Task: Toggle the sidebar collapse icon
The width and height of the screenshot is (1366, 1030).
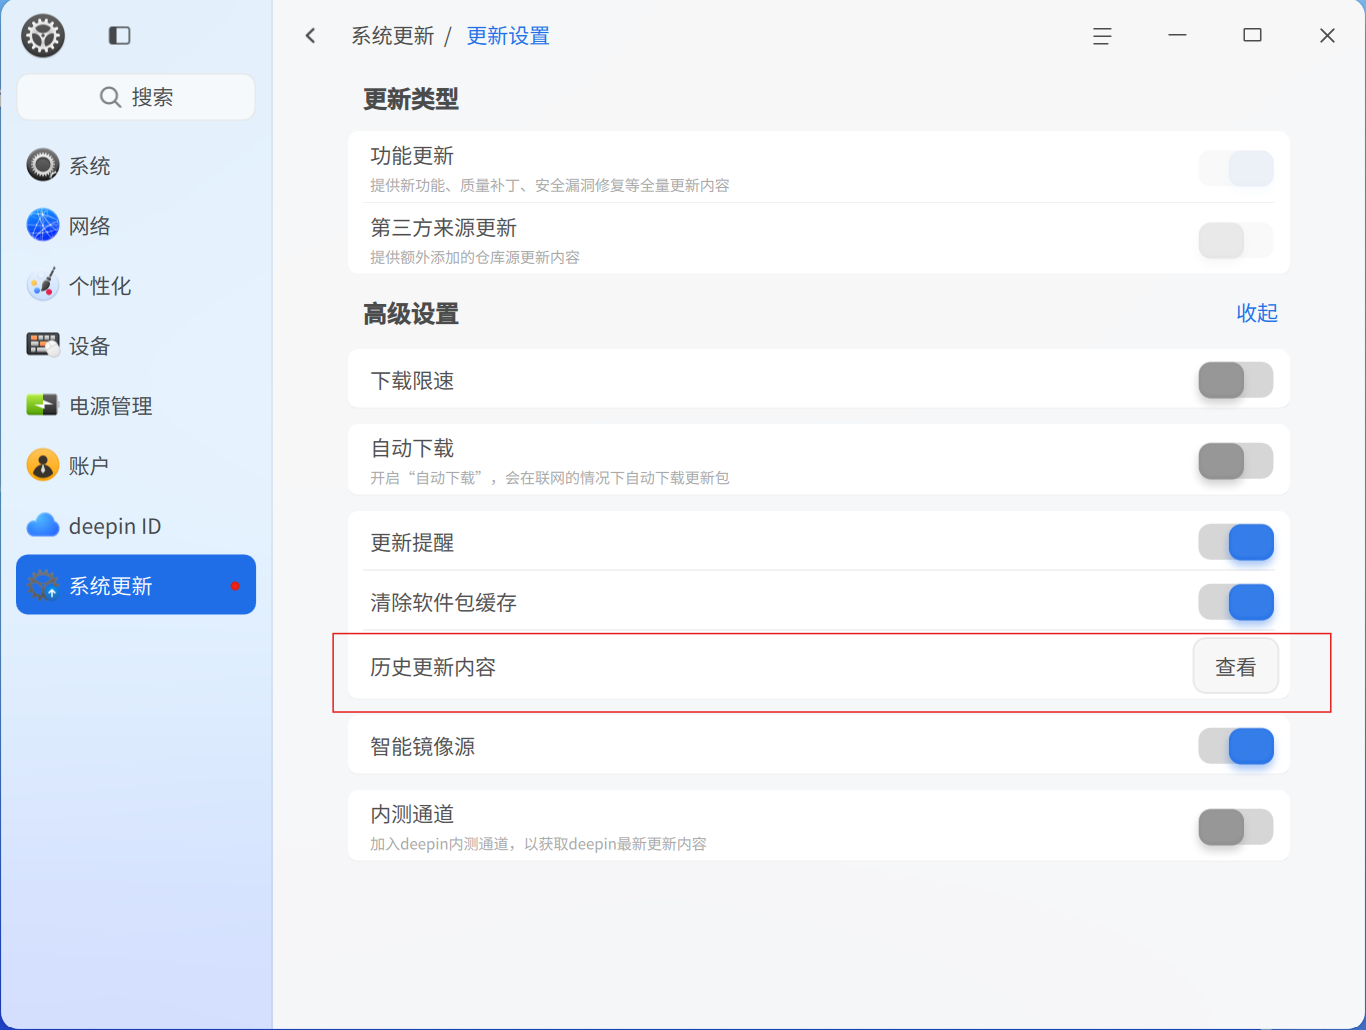Action: pos(120,36)
